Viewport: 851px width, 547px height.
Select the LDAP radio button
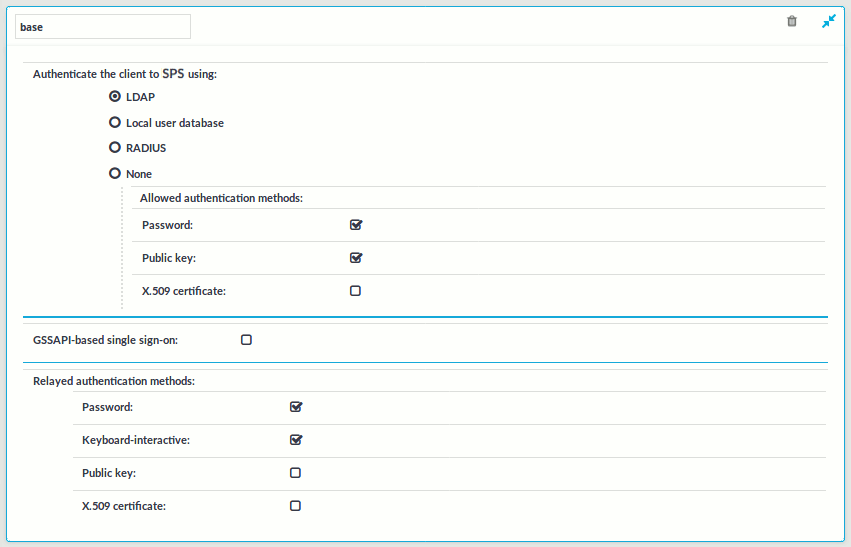point(115,97)
